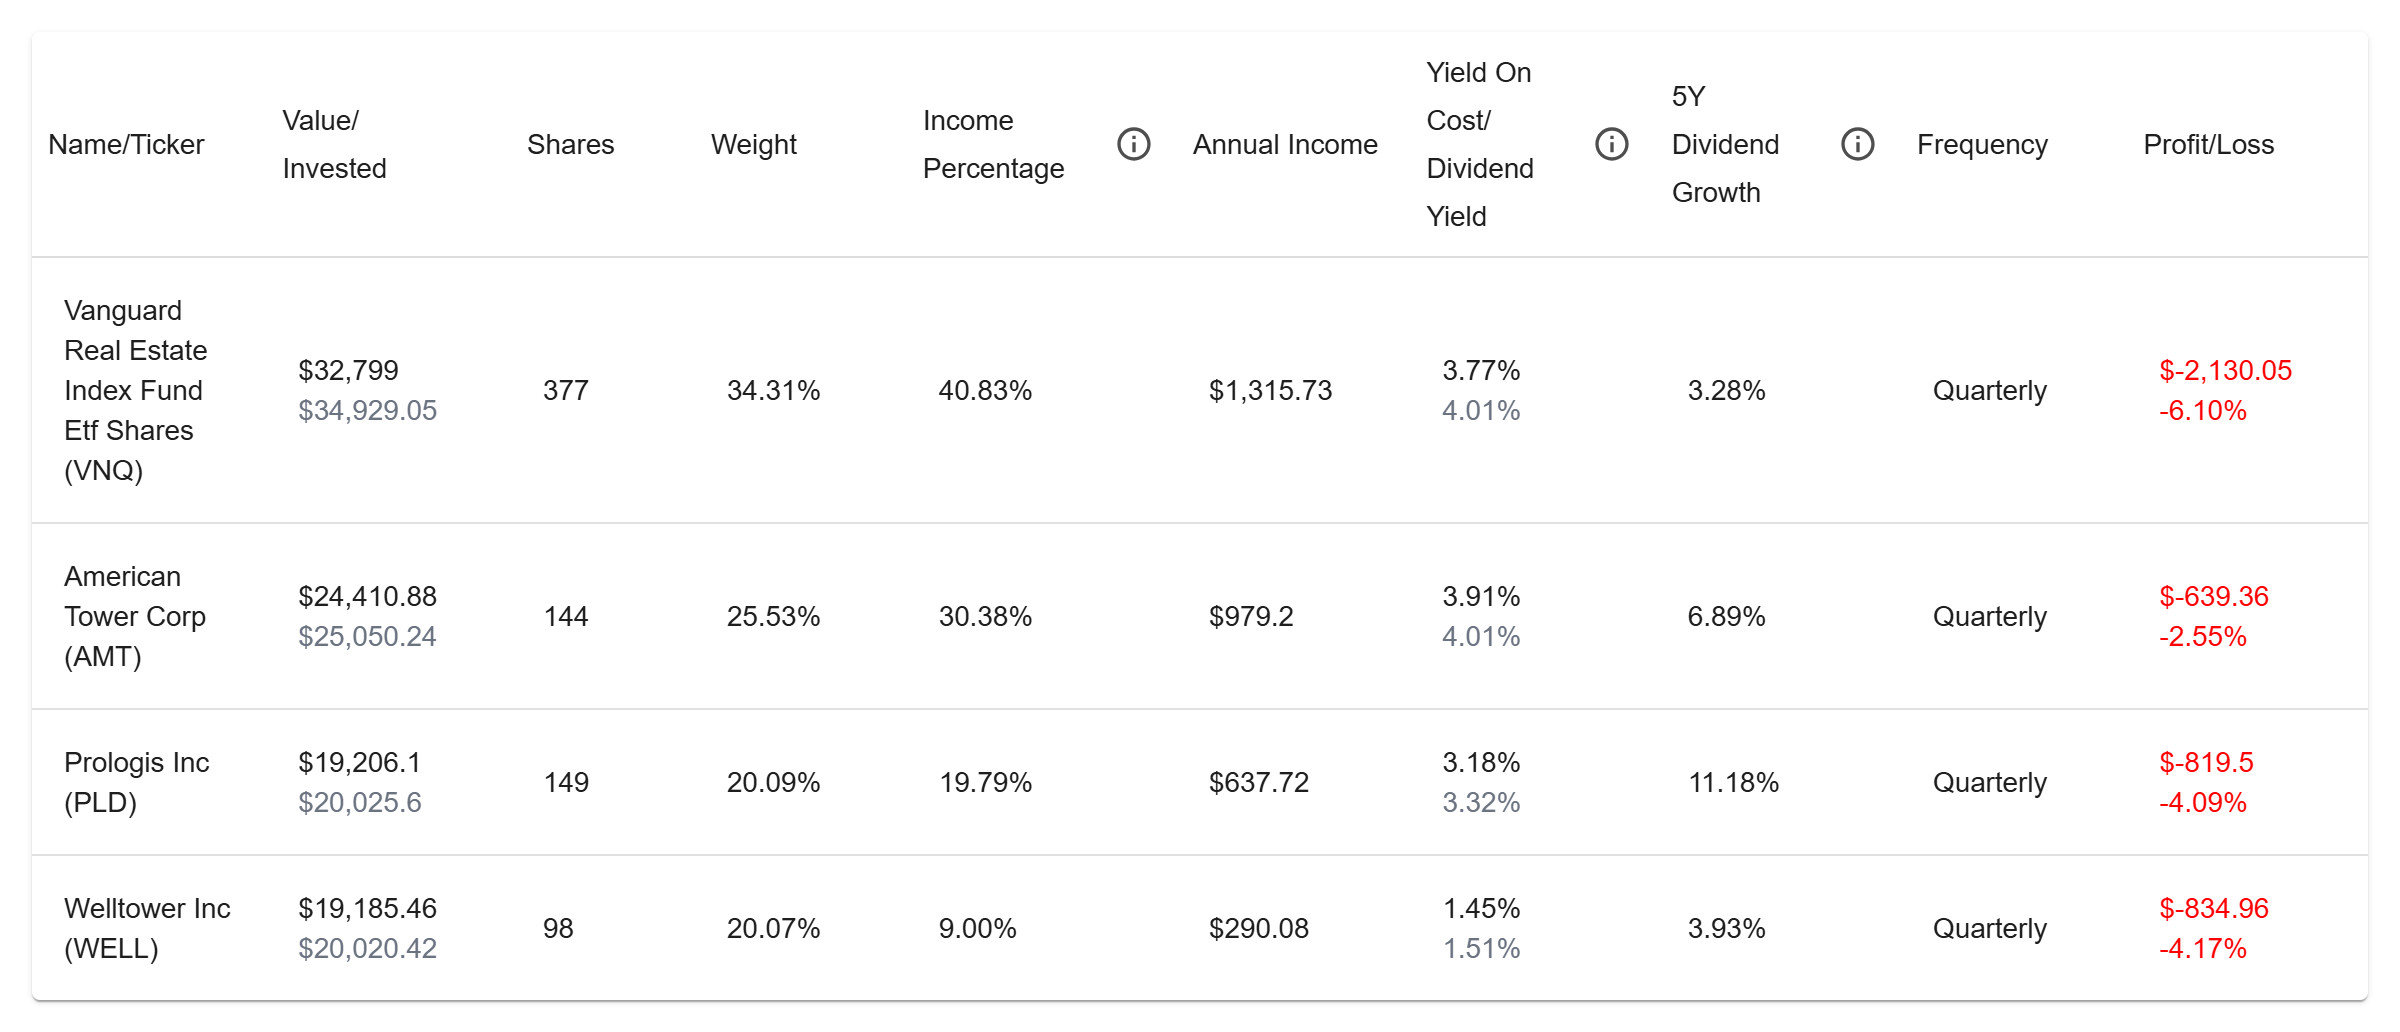
Task: Open the American Tower Corp (AMT) holding
Action: click(134, 616)
